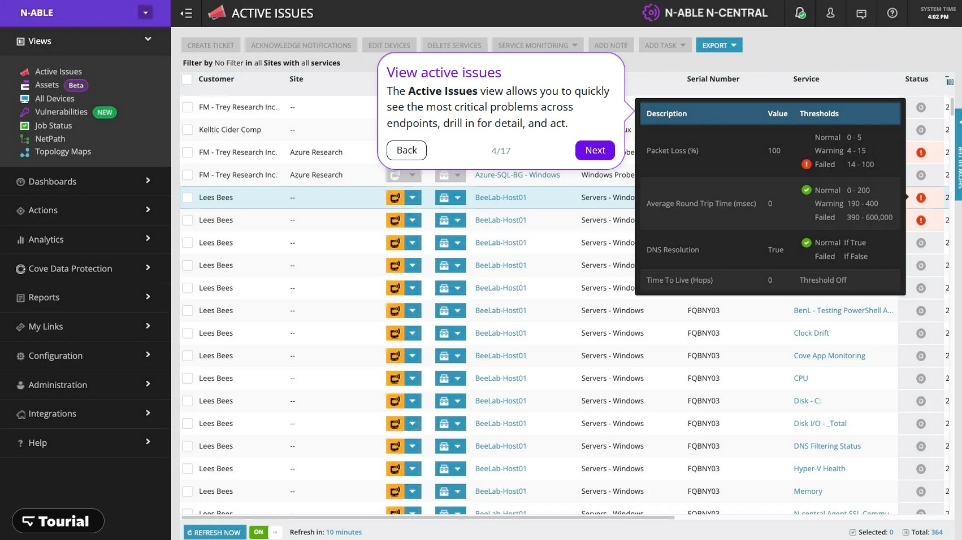
Task: Click the All Devices monitor icon
Action: (25, 99)
